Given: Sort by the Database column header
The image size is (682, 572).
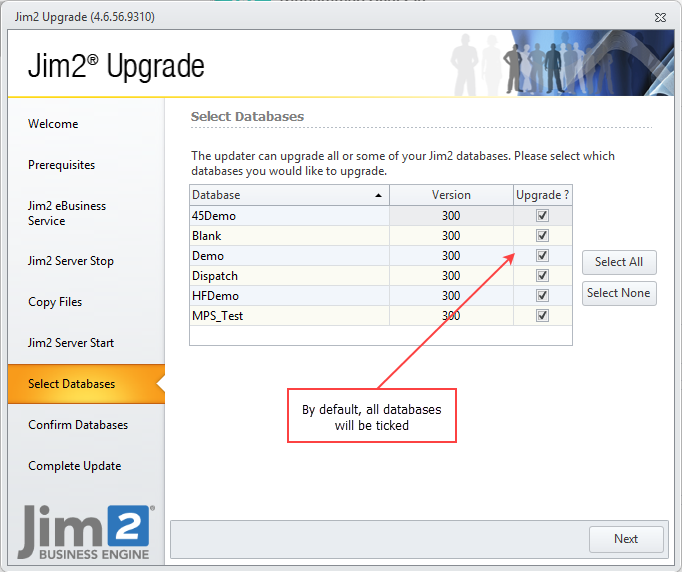Looking at the screenshot, I should [289, 195].
